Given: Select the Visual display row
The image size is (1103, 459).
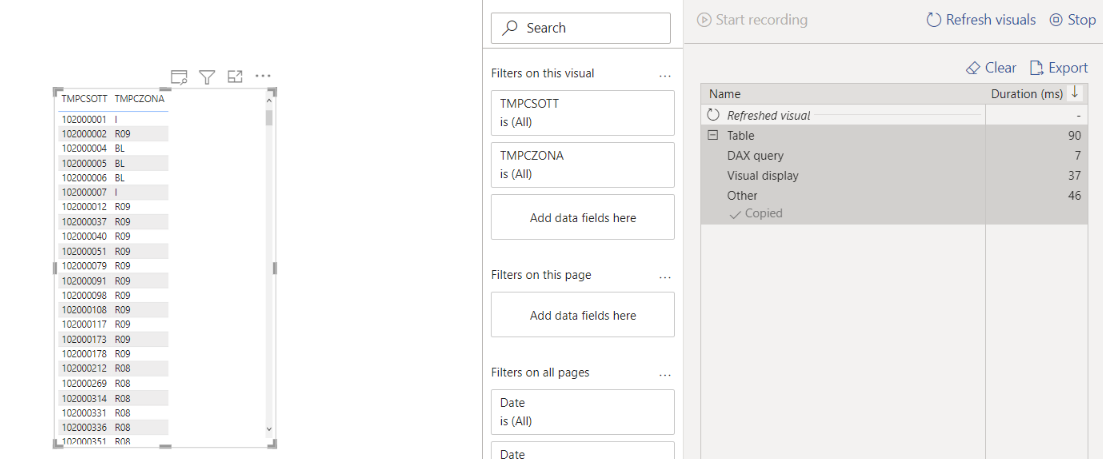Looking at the screenshot, I should pos(893,176).
